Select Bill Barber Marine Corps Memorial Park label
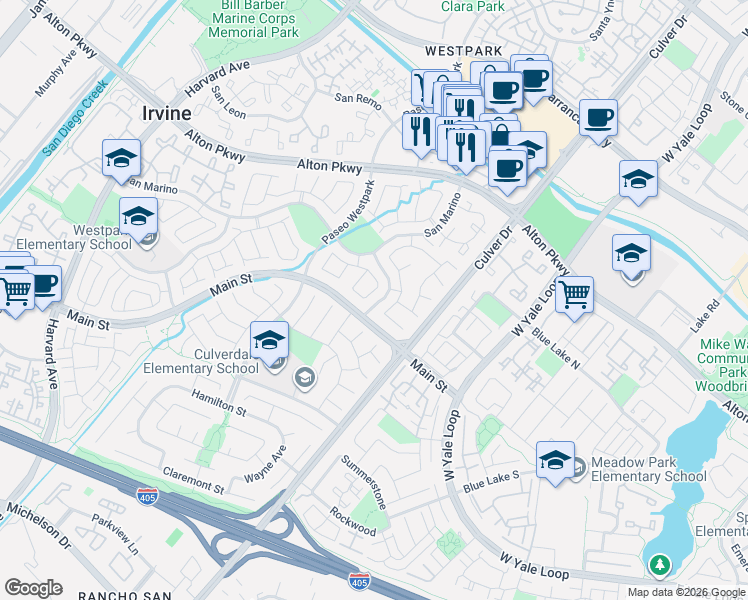748x600 pixels. 253,19
